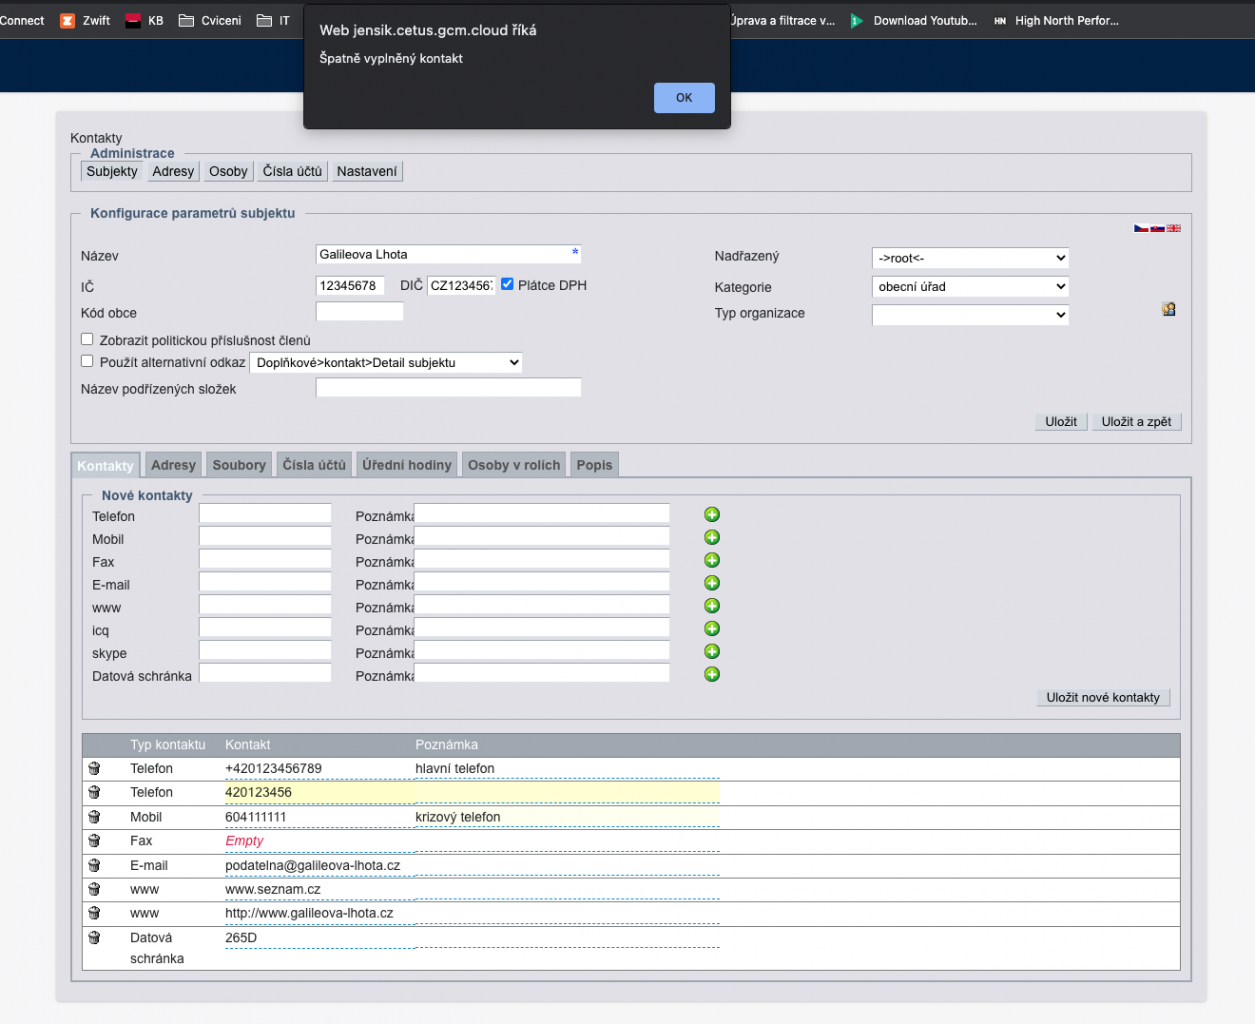Click into the Kód obce field
This screenshot has height=1024, width=1255.
click(x=360, y=311)
